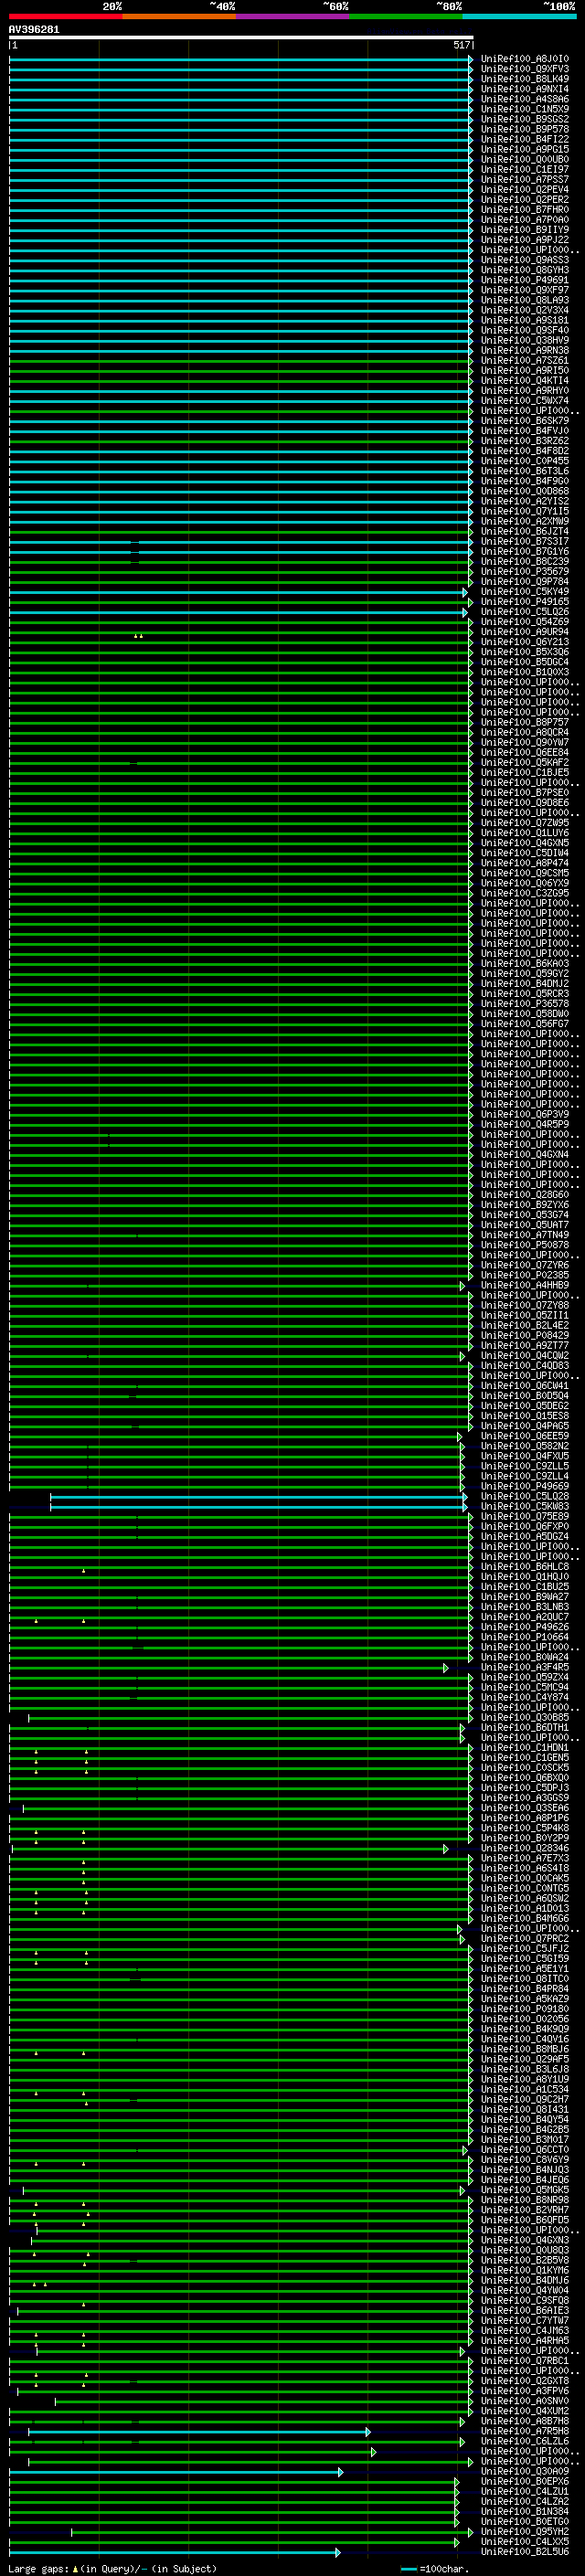Select hit UniRef100_B8P757
The height and width of the screenshot is (2576, 585).
[525, 722]
